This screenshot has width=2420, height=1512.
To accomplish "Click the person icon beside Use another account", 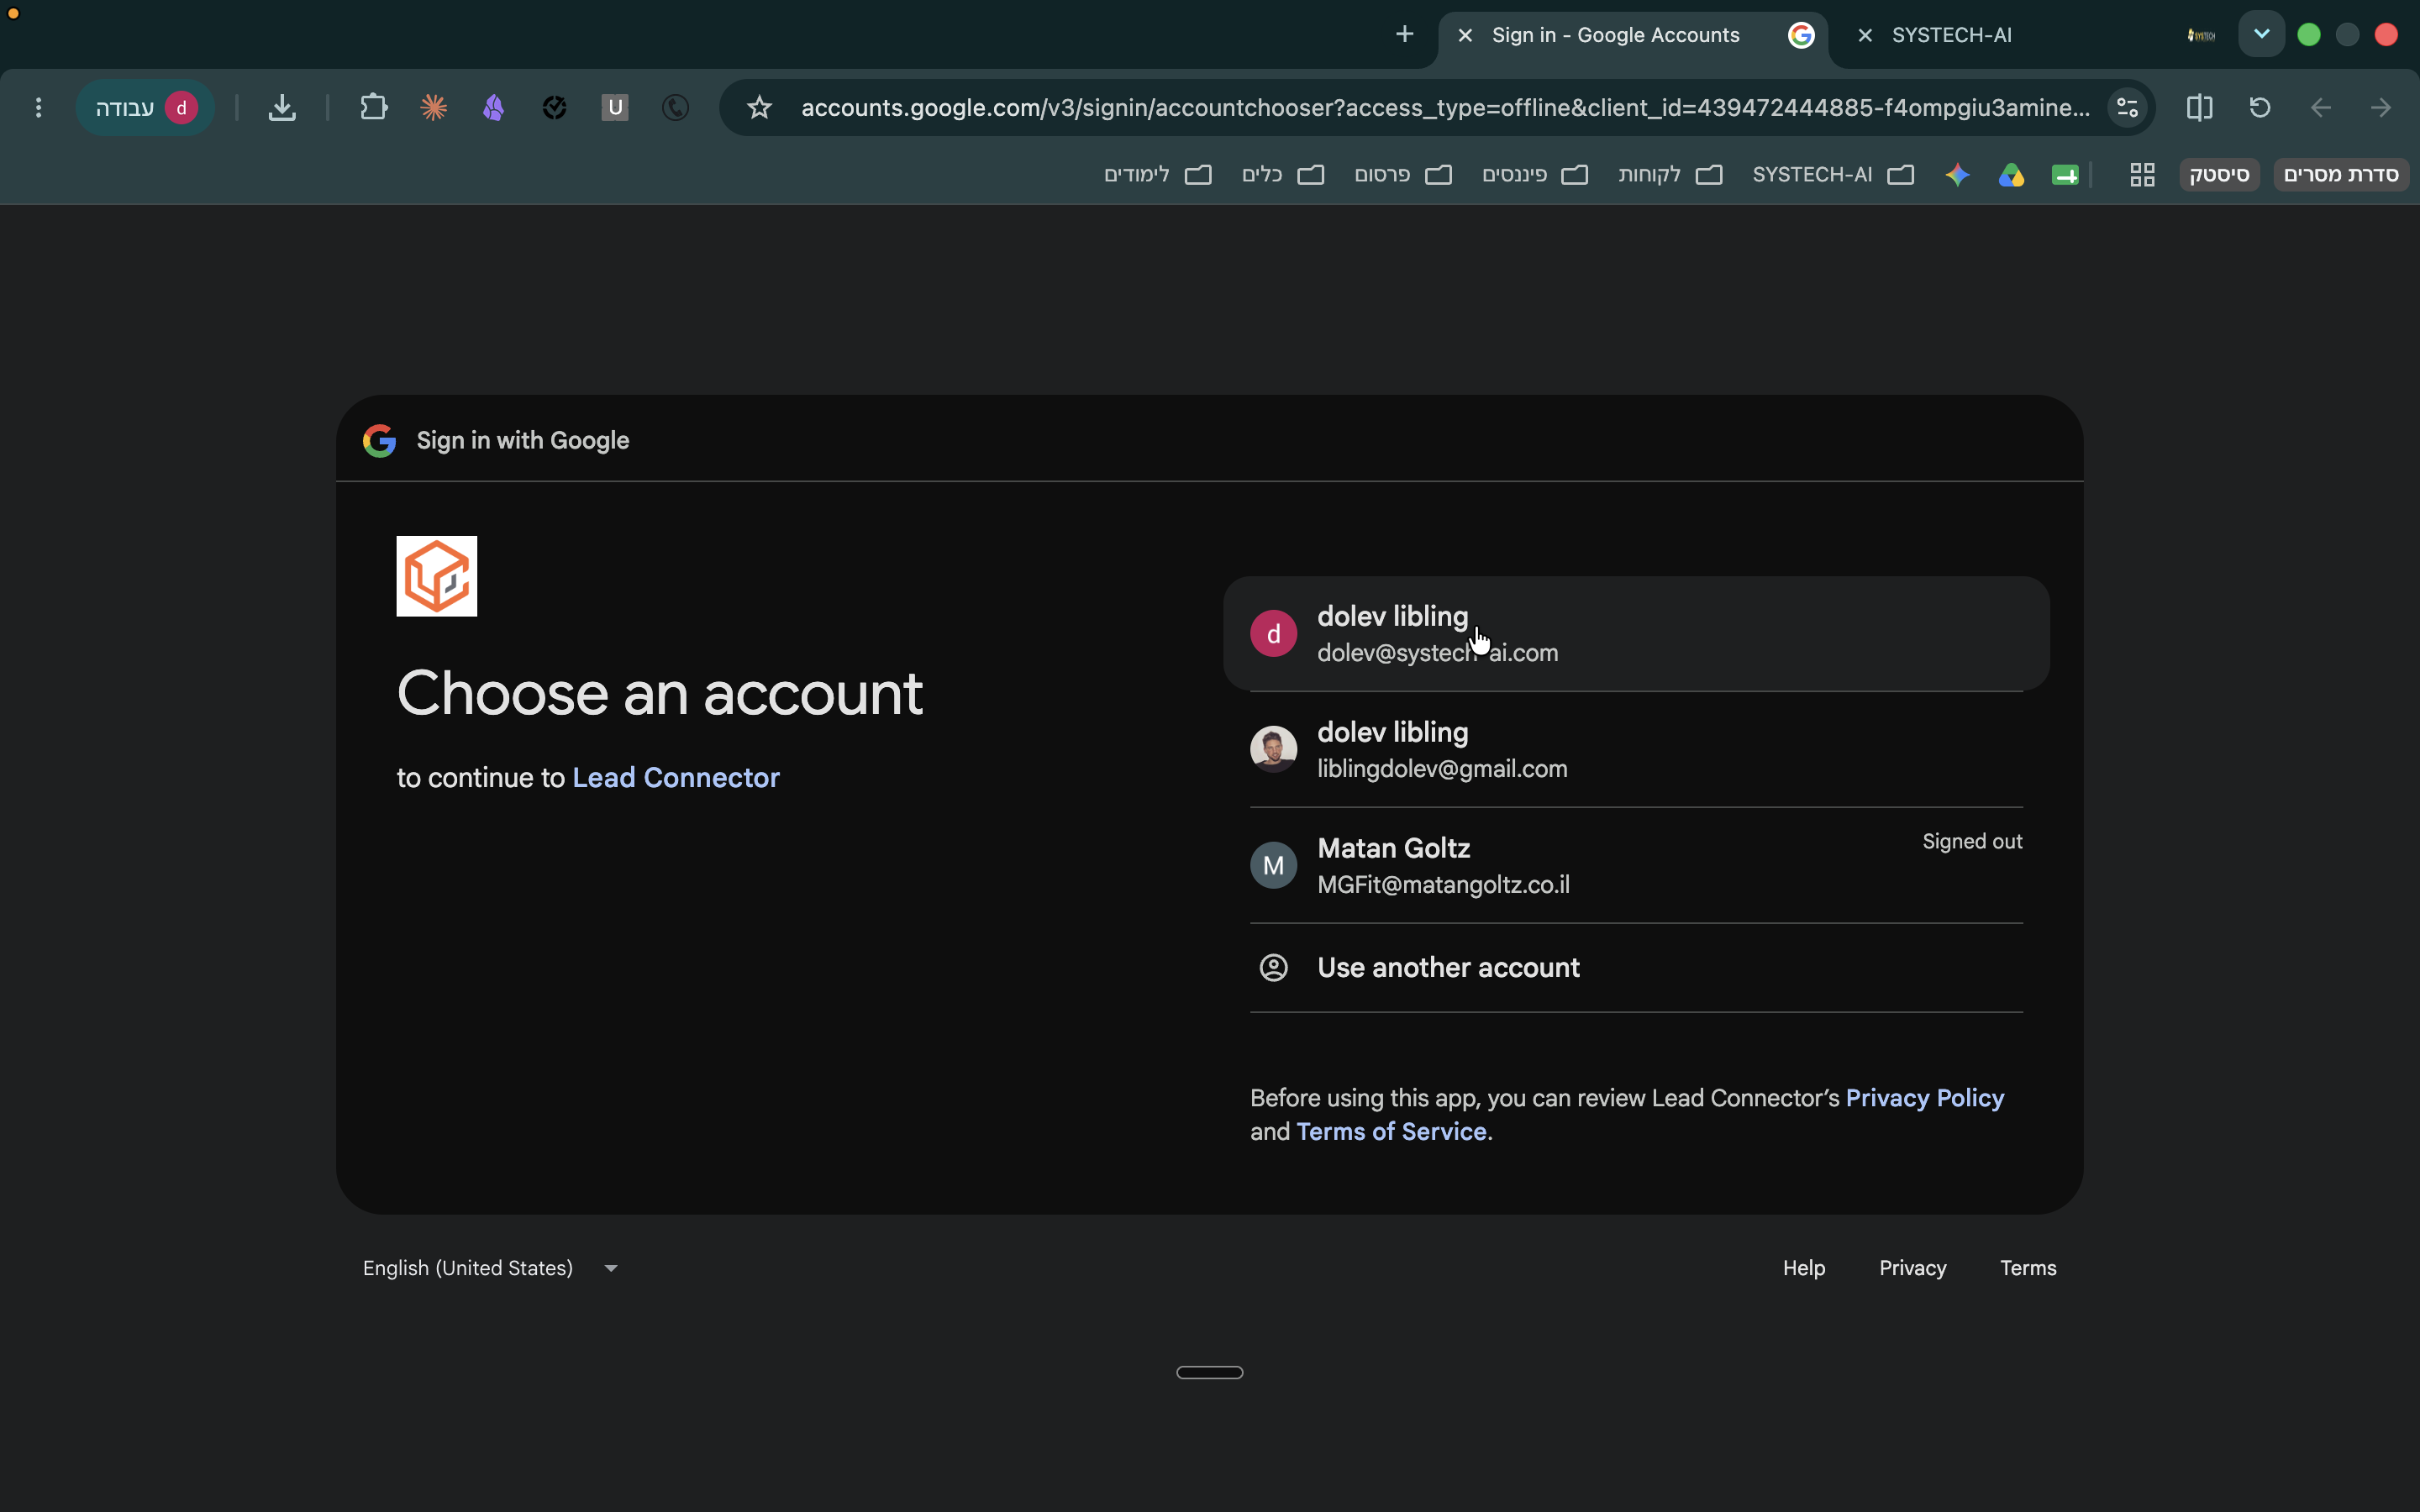I will [x=1273, y=967].
